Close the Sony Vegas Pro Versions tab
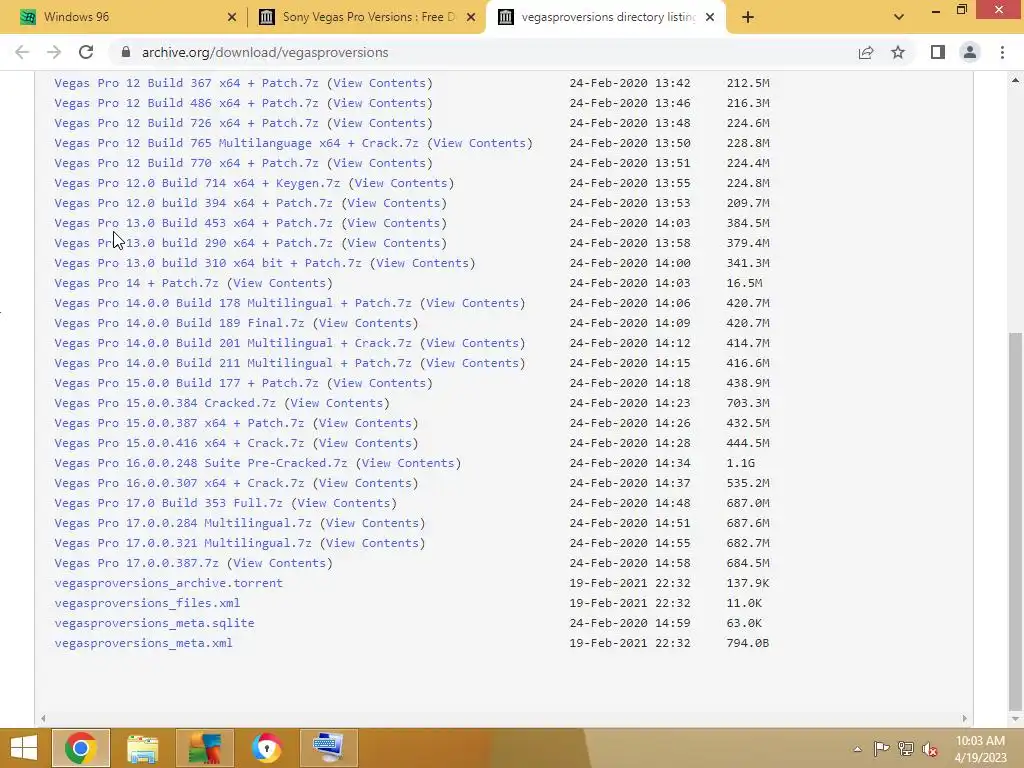 click(471, 17)
